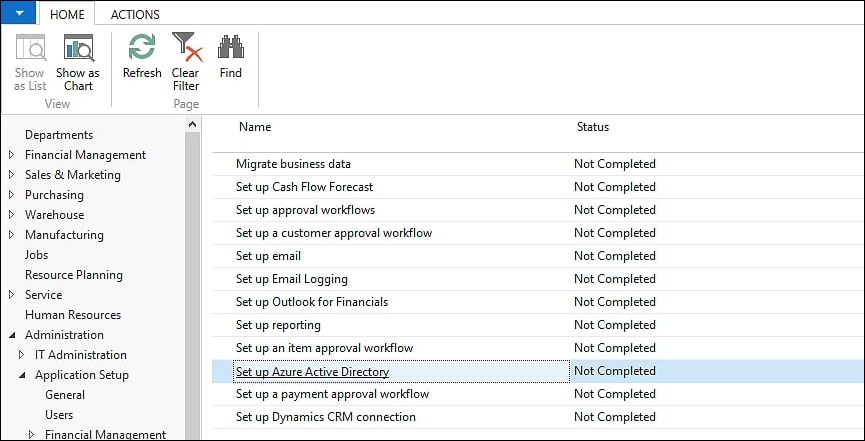Click the Refresh icon
Image resolution: width=865 pixels, height=441 pixels.
(142, 47)
